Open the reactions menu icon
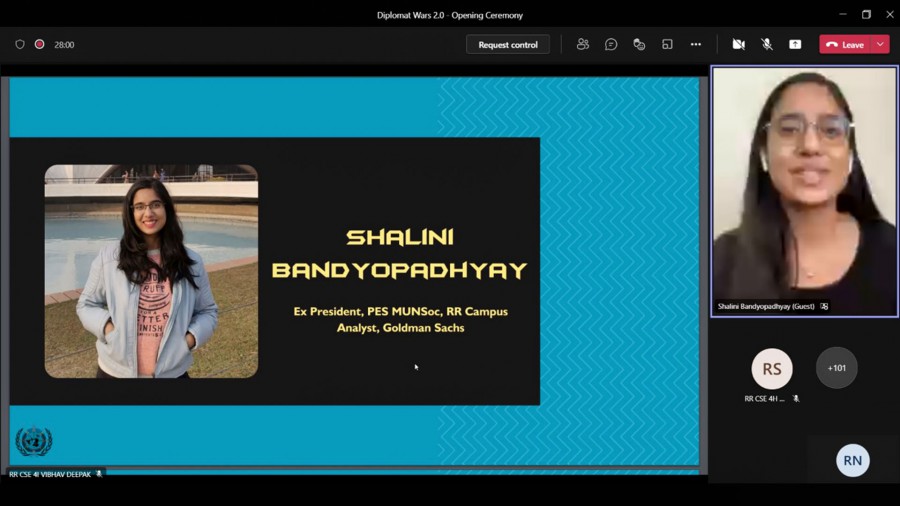The width and height of the screenshot is (900, 506). (639, 44)
